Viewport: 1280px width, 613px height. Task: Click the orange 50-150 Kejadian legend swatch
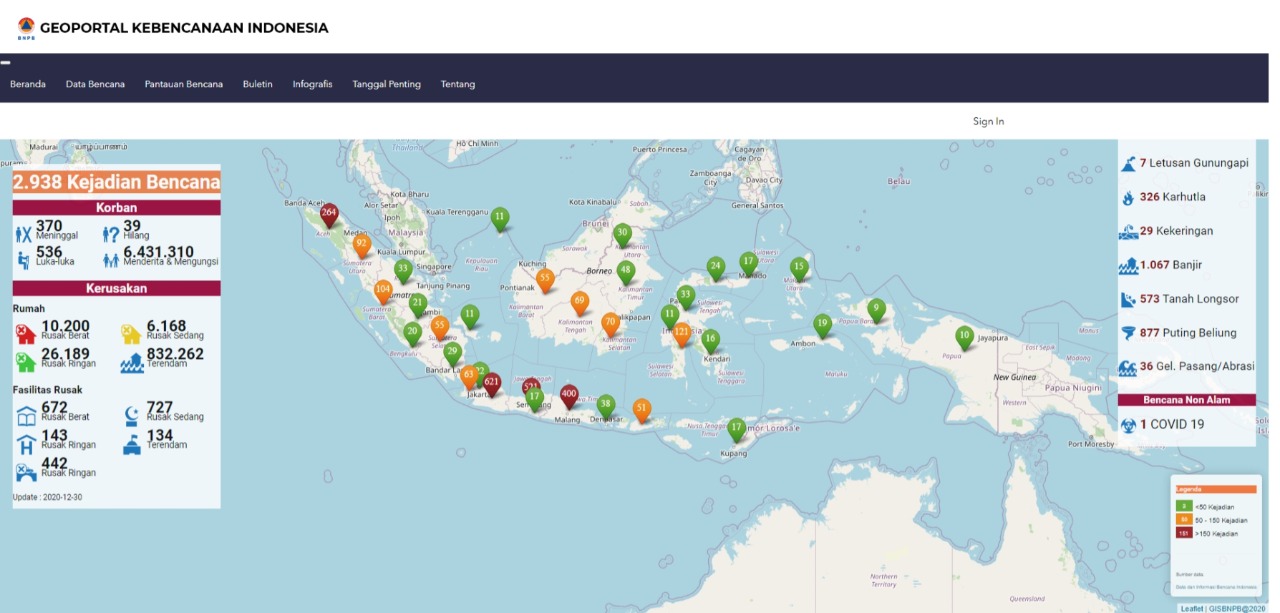tap(1184, 520)
